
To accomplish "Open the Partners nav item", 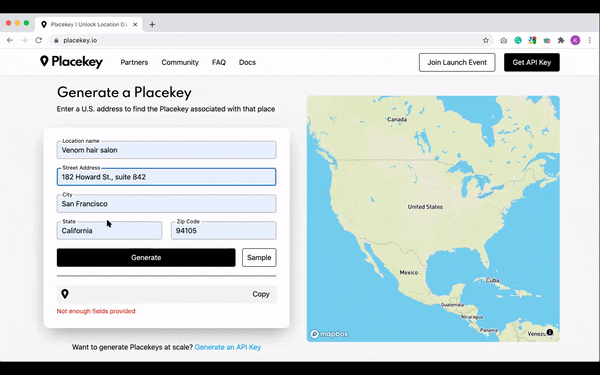I will click(134, 62).
